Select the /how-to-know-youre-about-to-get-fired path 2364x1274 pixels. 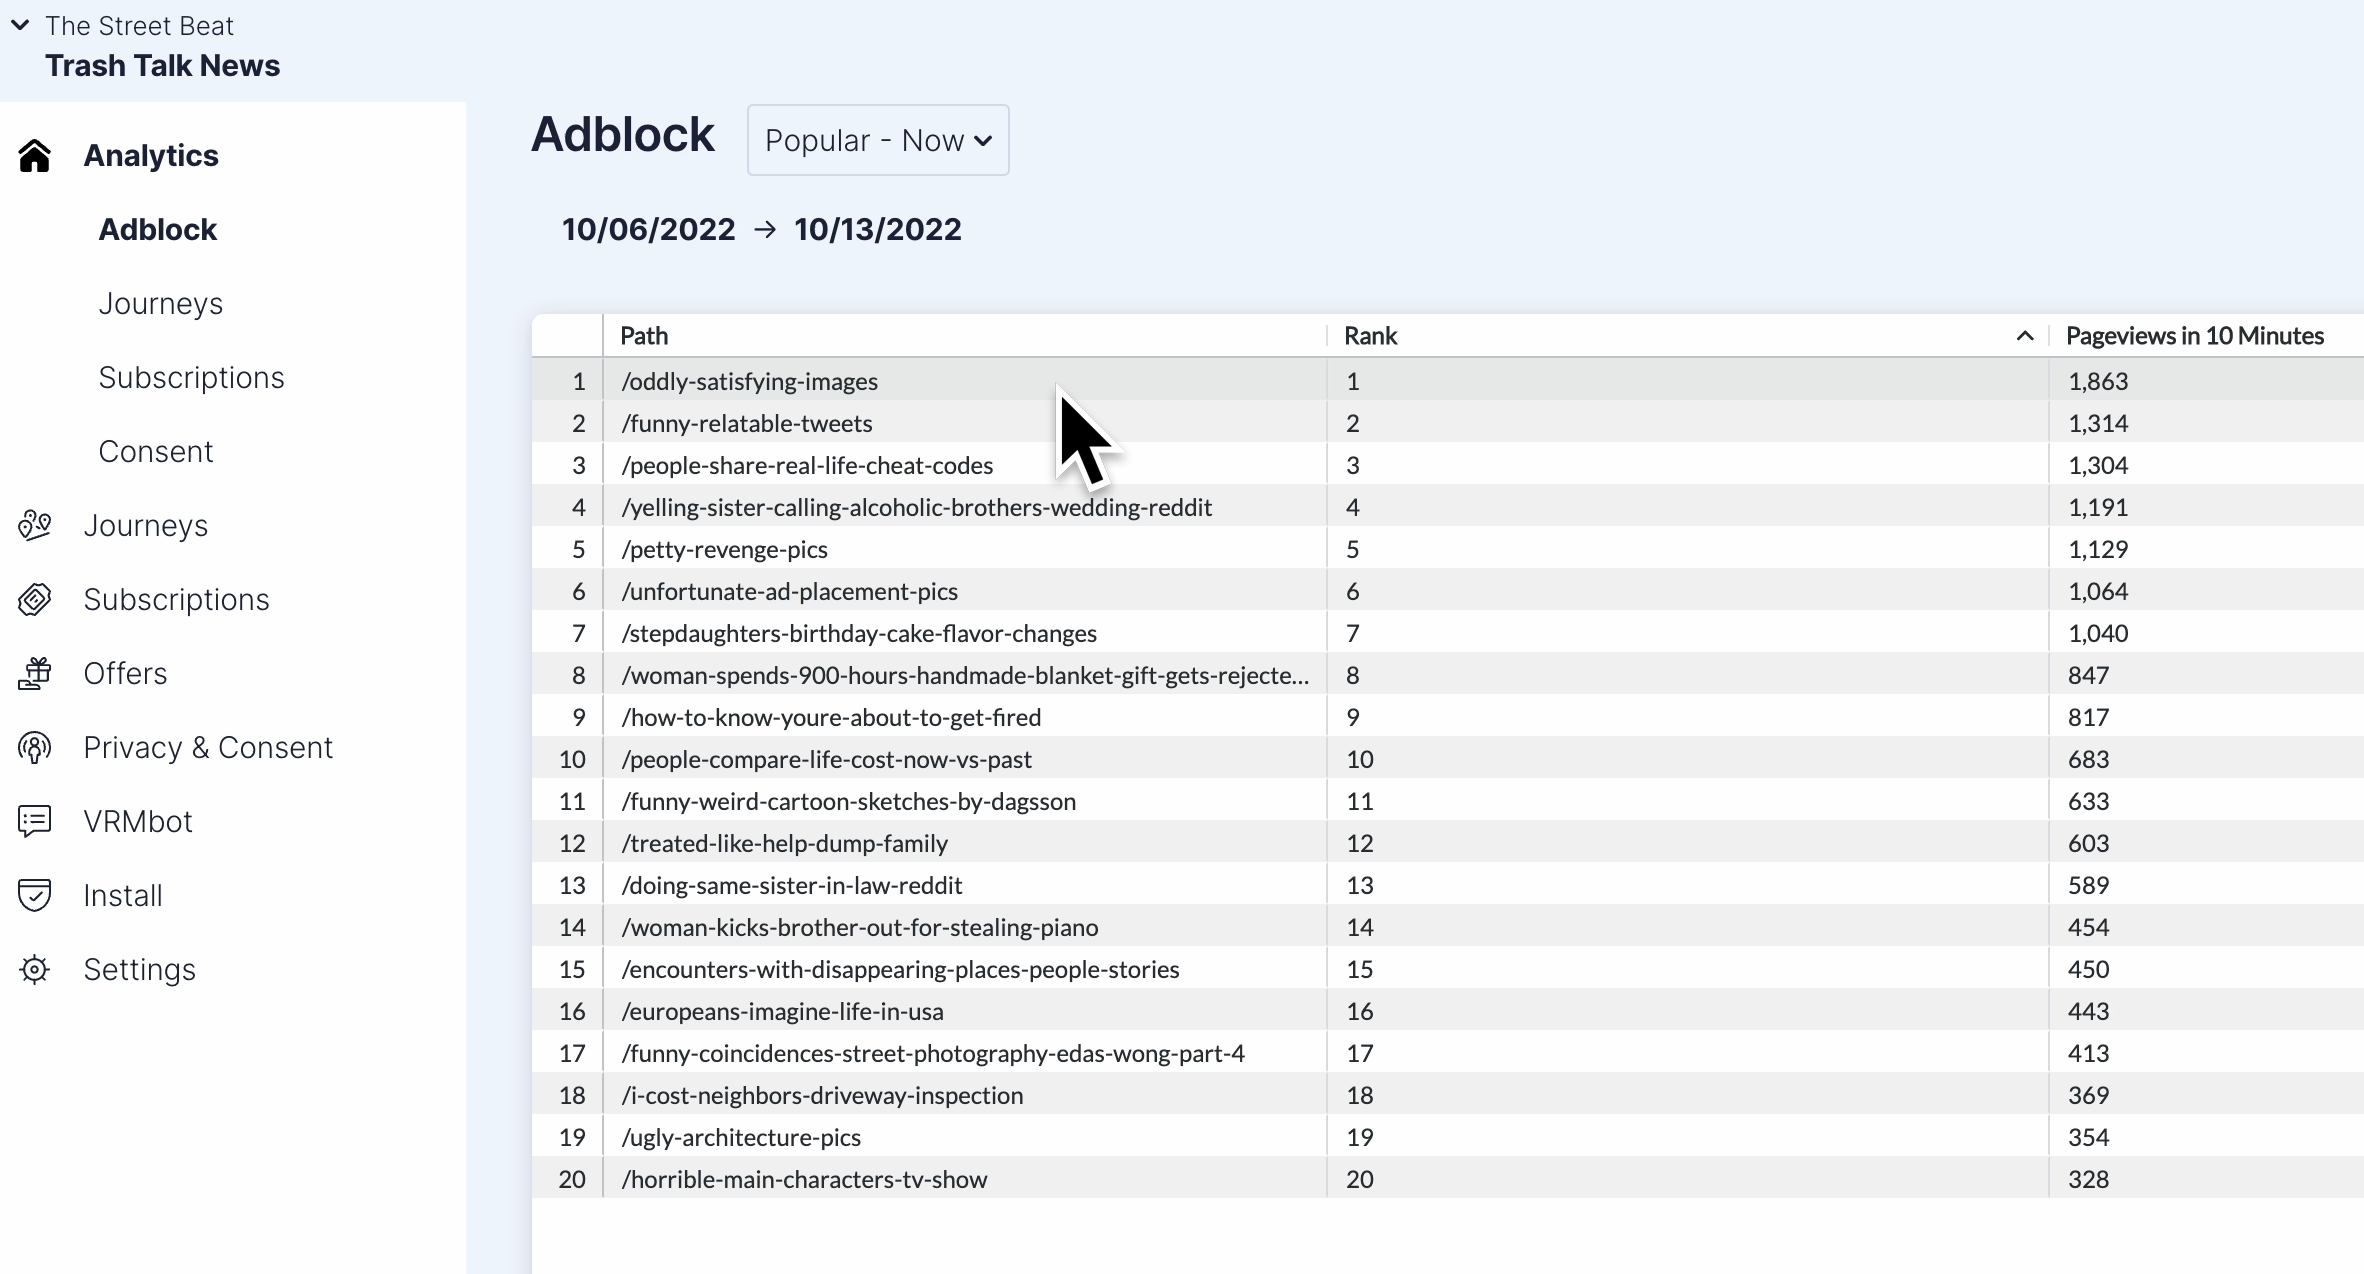831,718
